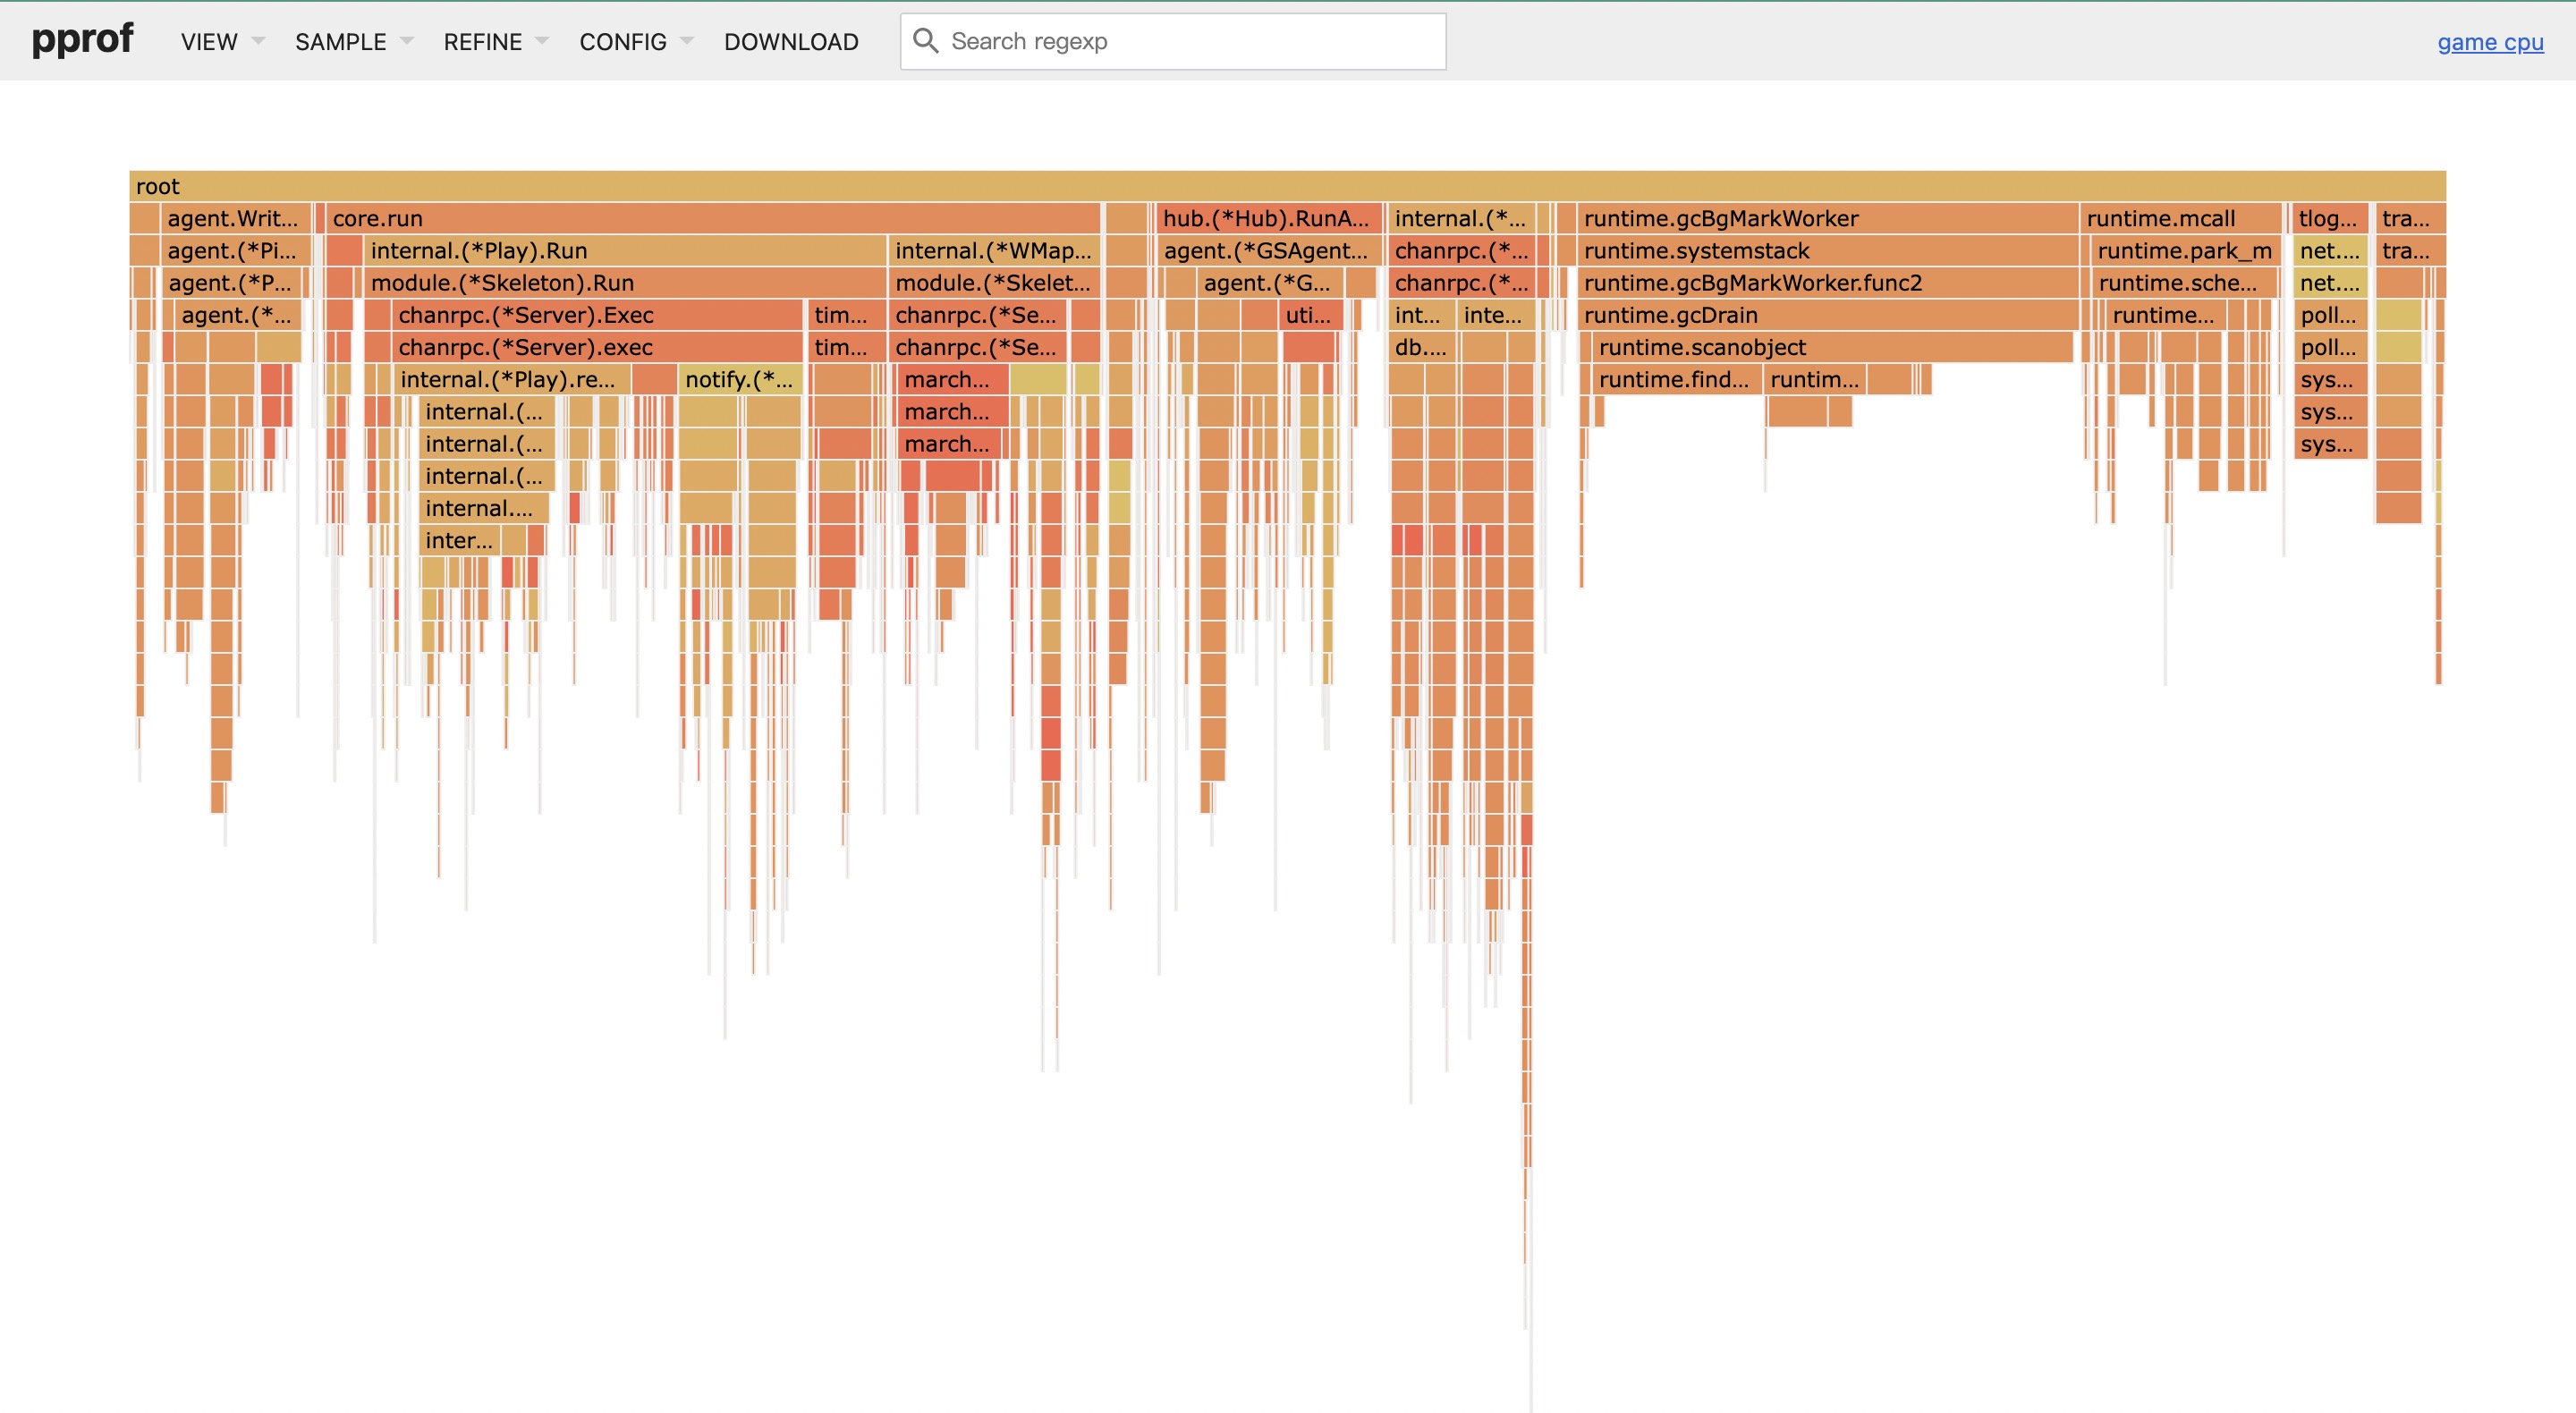Click the DOWNLOAD menu item
2576x1413 pixels.
(x=791, y=42)
